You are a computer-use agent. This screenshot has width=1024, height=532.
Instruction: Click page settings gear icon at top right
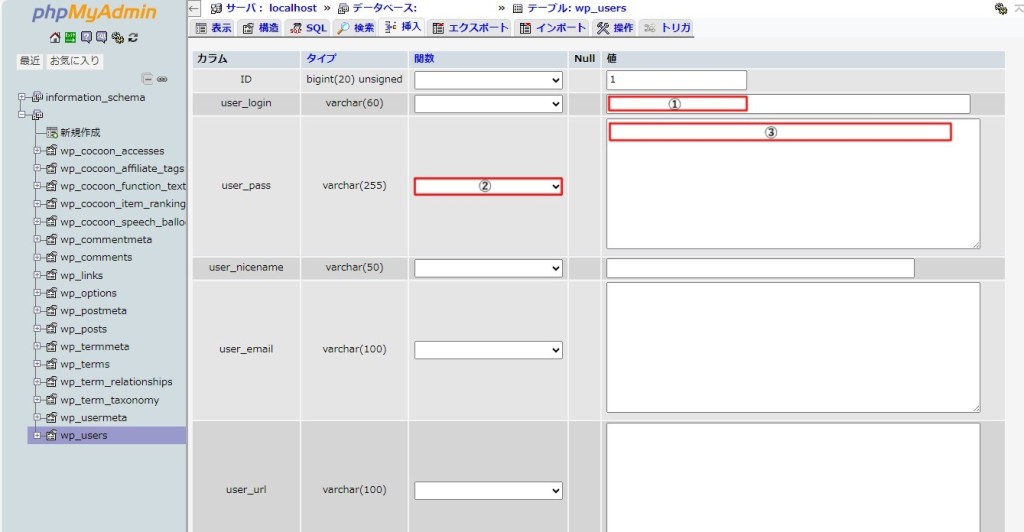pyautogui.click(x=1000, y=8)
